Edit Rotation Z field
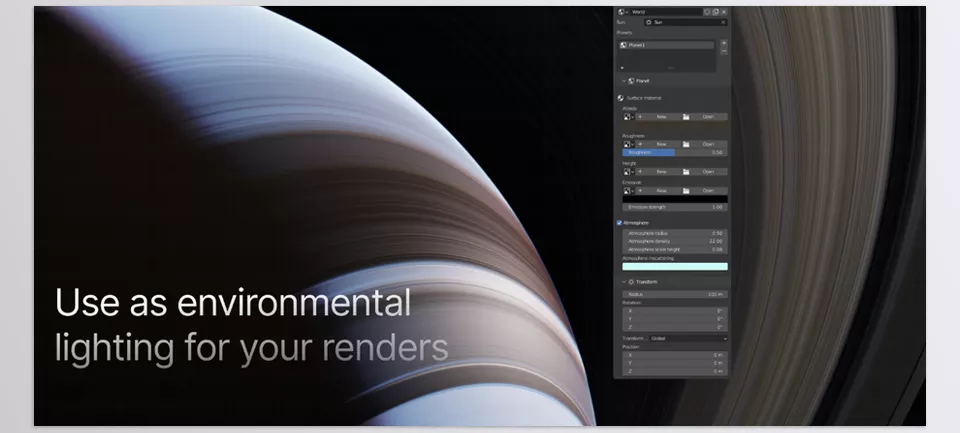Image resolution: width=960 pixels, height=433 pixels. point(675,327)
